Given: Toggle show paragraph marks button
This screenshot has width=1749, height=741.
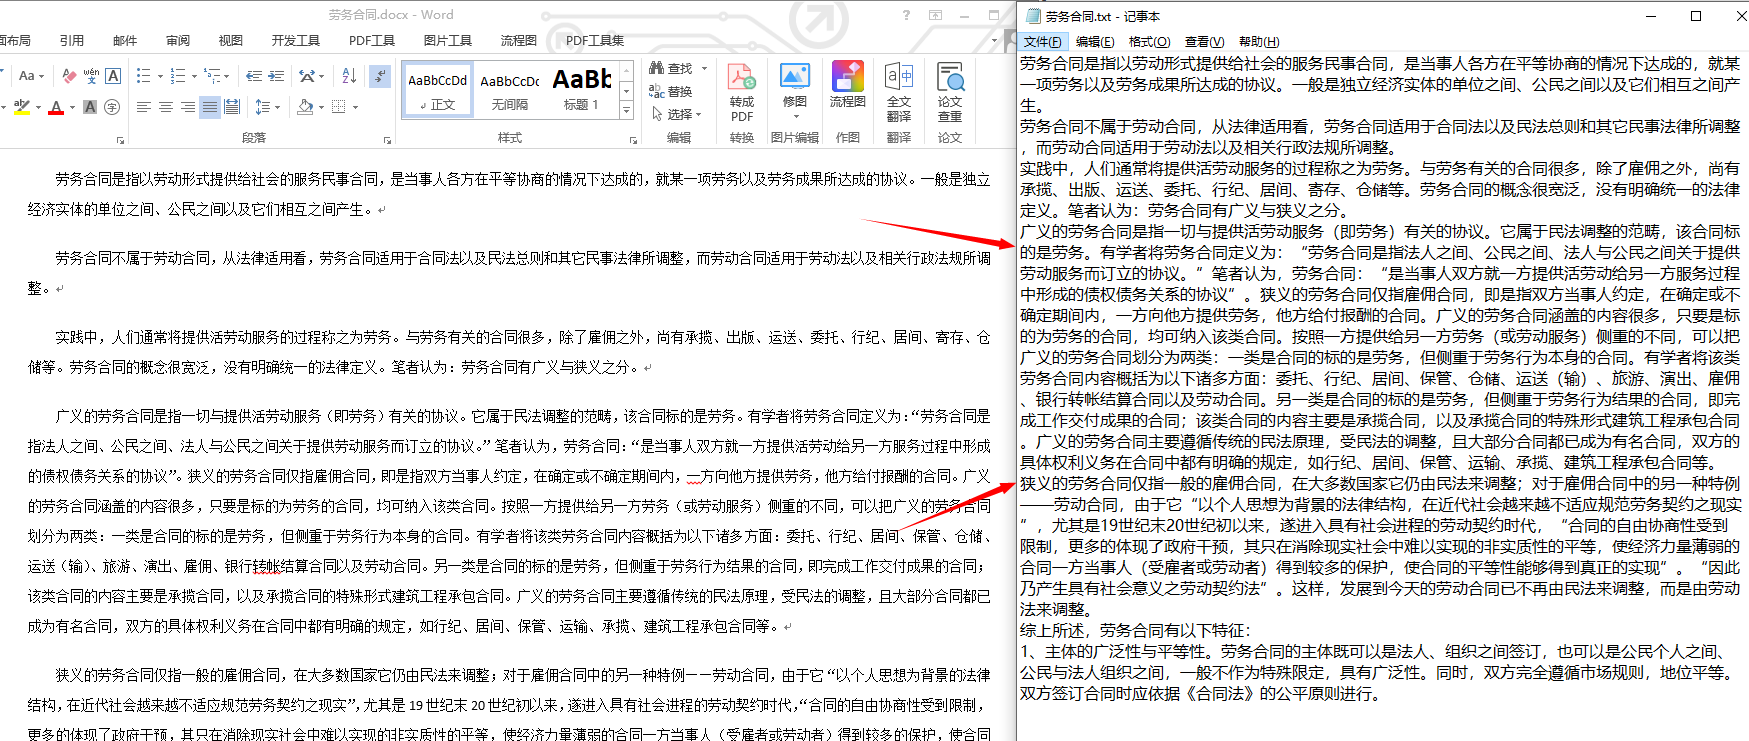Looking at the screenshot, I should [x=380, y=76].
